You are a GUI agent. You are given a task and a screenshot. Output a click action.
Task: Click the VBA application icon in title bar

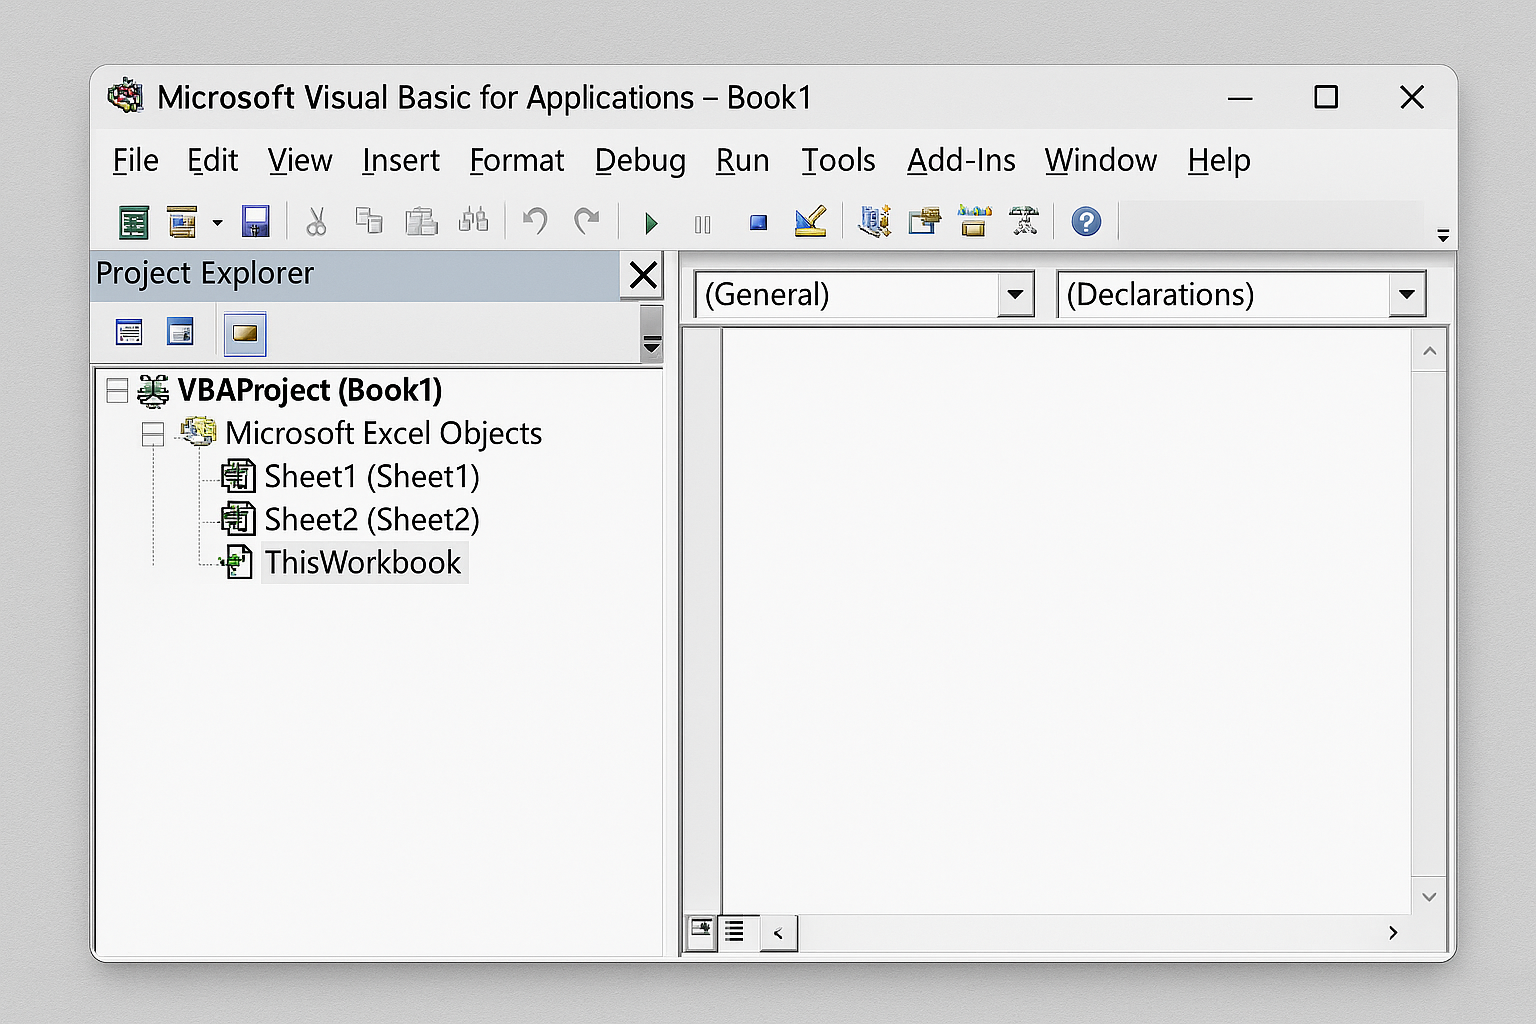point(125,96)
